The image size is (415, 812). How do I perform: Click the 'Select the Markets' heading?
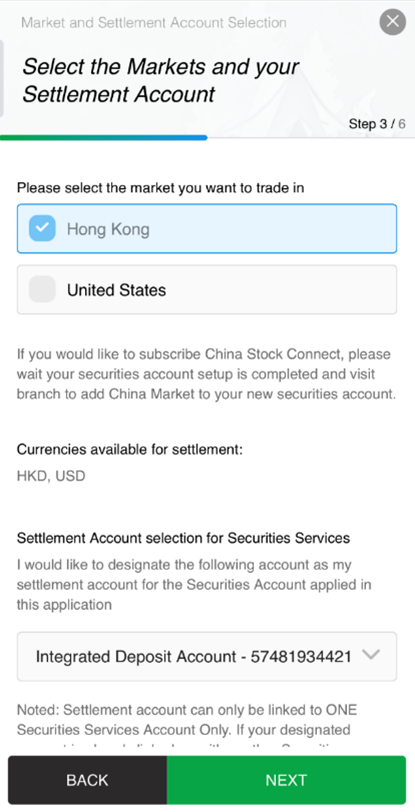click(x=161, y=81)
